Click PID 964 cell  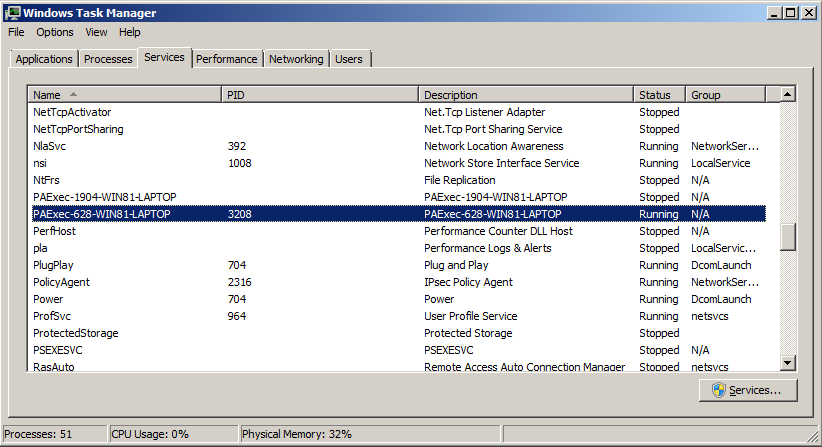[x=237, y=316]
